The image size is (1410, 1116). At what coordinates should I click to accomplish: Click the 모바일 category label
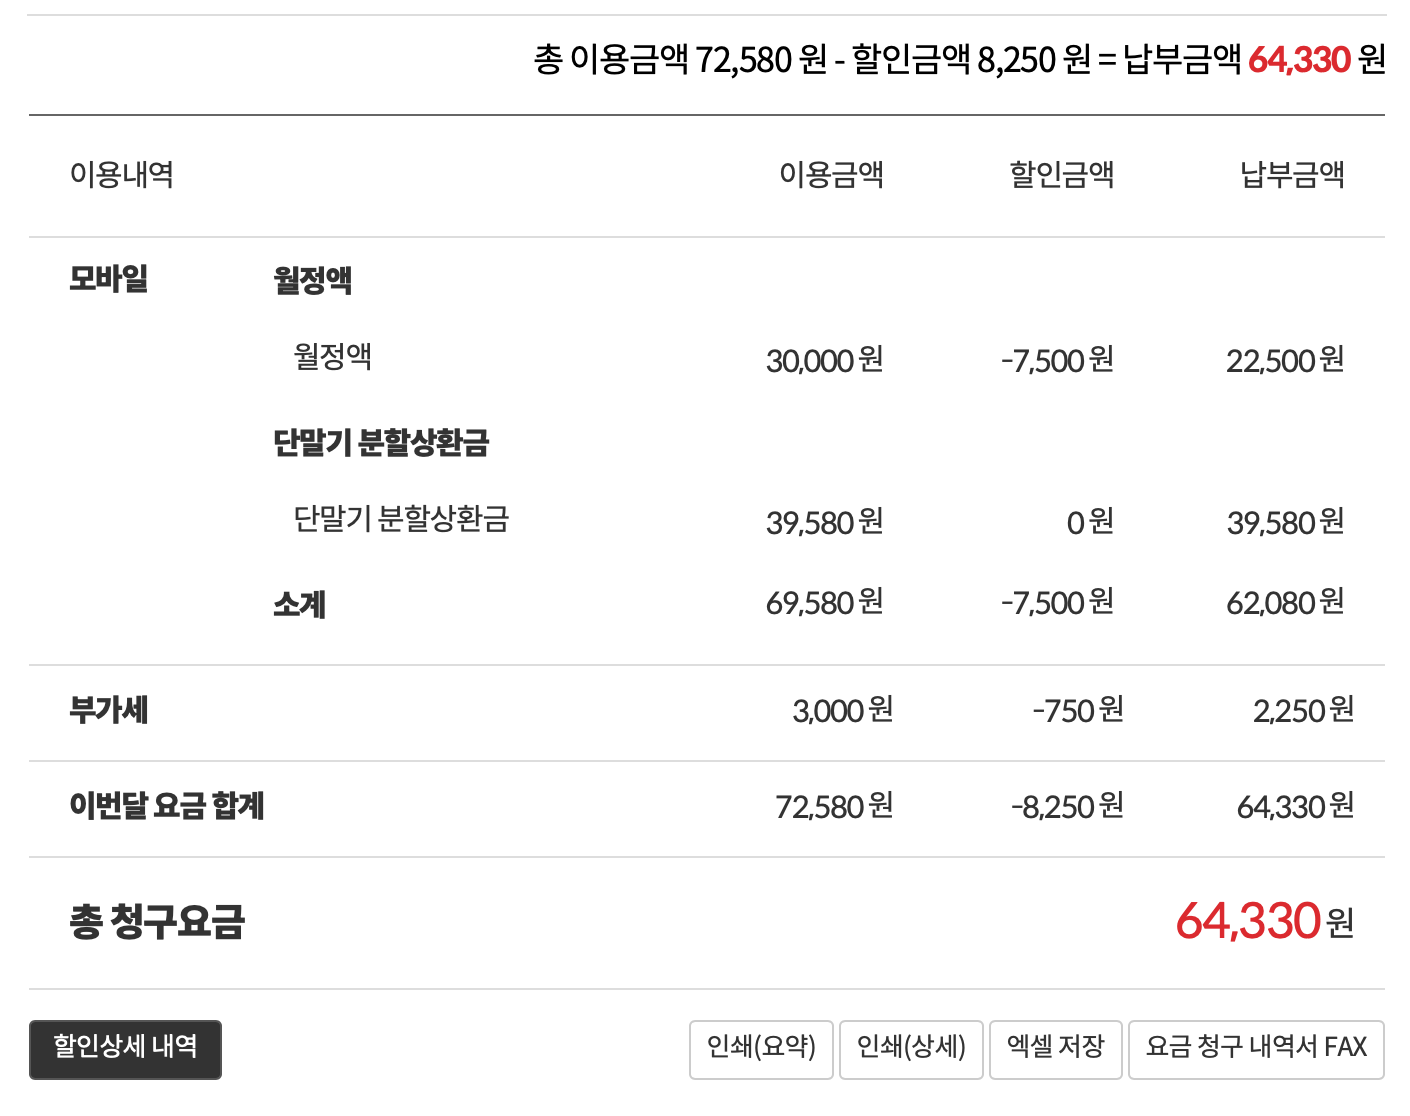pyautogui.click(x=108, y=278)
